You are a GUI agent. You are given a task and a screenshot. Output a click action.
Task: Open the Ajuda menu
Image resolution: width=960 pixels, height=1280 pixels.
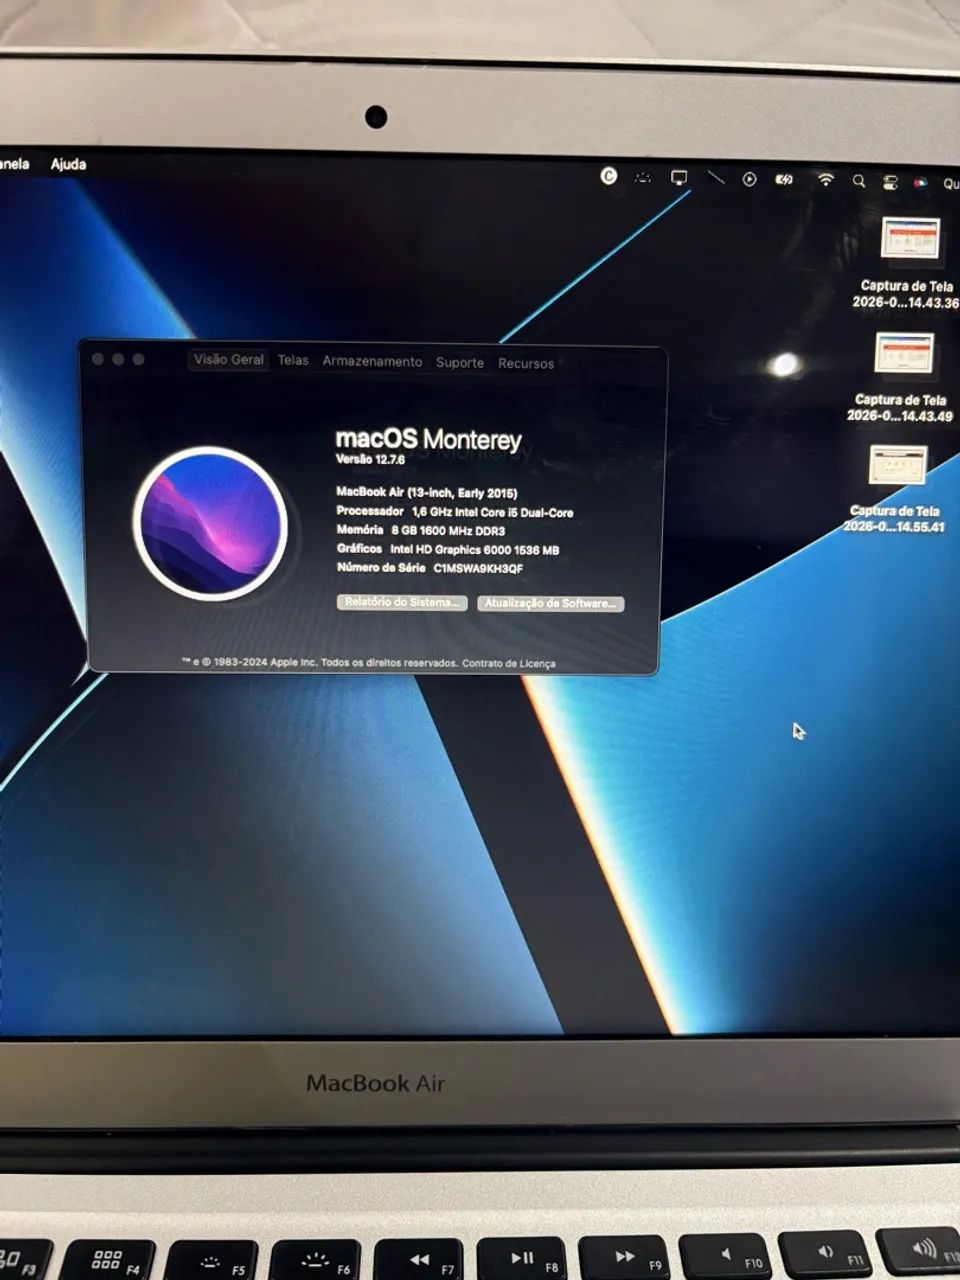coord(69,164)
